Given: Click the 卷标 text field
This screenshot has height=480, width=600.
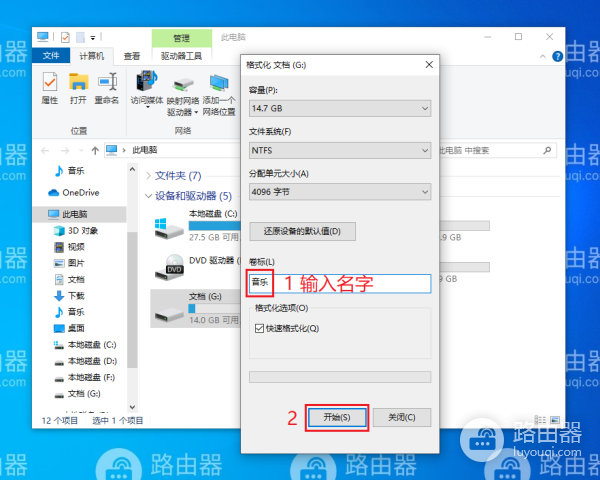Looking at the screenshot, I should pyautogui.click(x=340, y=284).
